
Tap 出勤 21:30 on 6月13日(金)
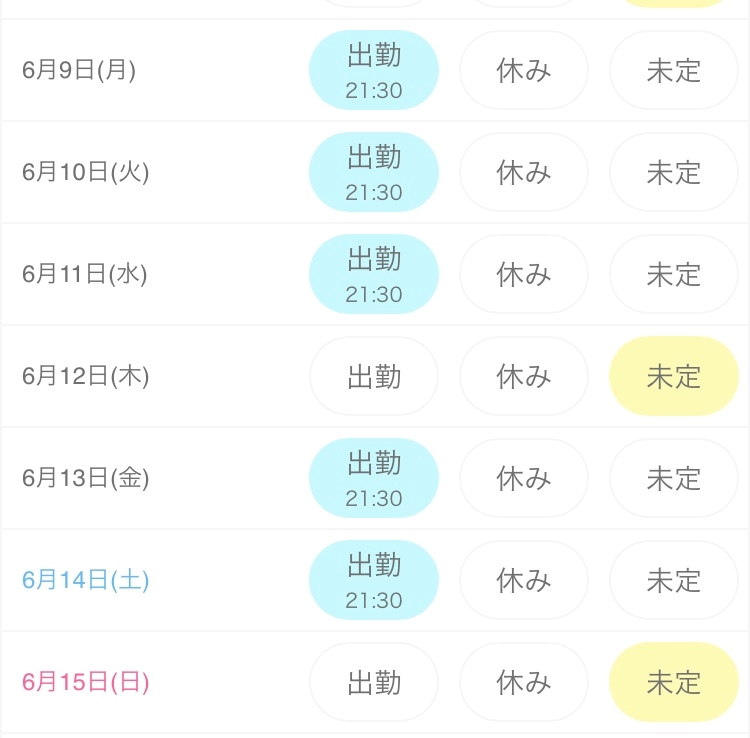[374, 478]
